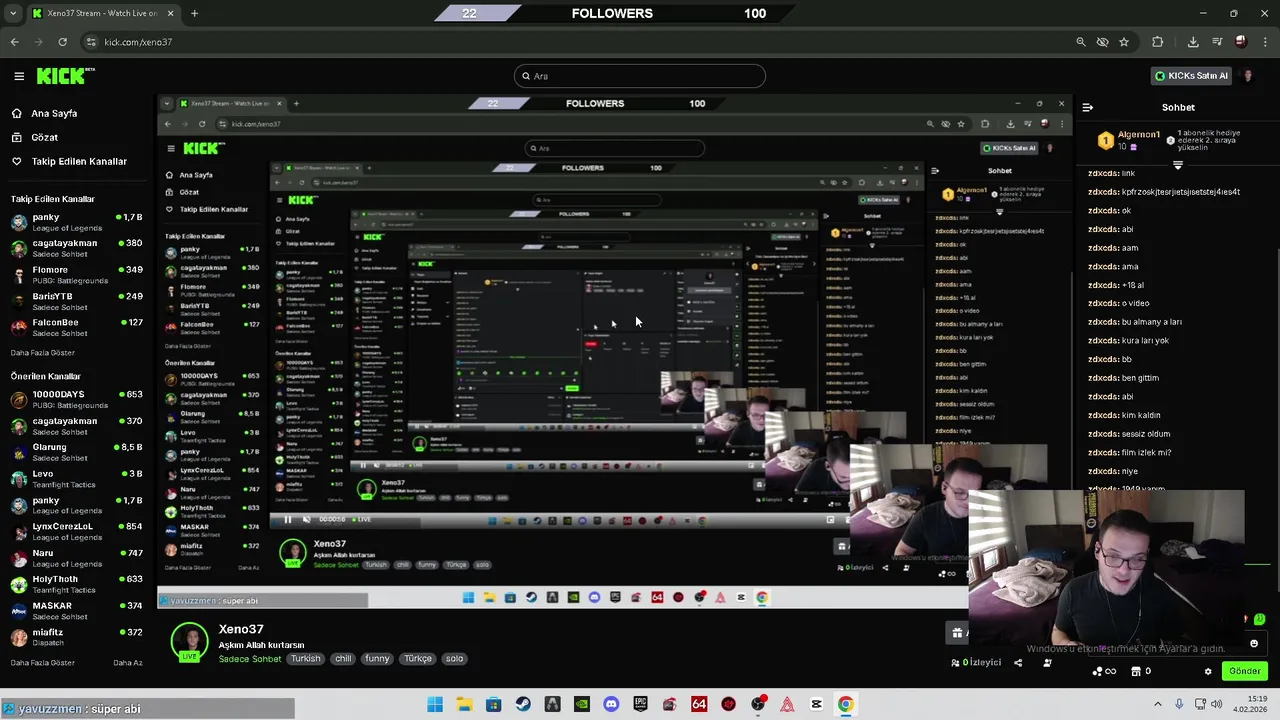
Task: Open Windows Start menu
Action: click(435, 704)
